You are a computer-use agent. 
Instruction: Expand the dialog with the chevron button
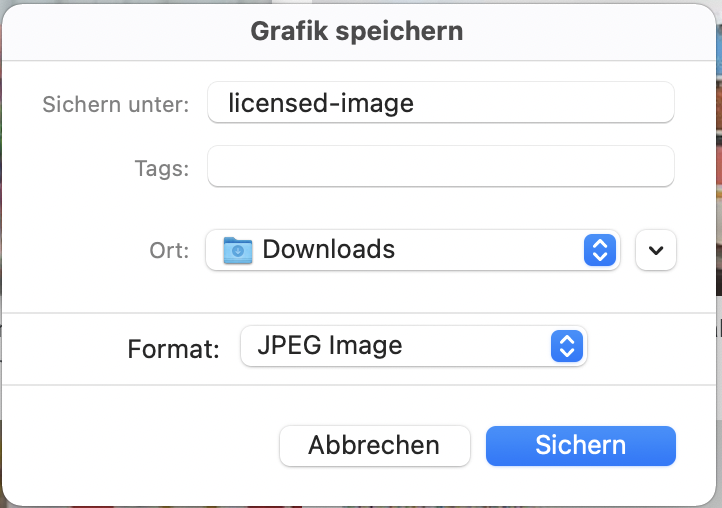[x=656, y=250]
